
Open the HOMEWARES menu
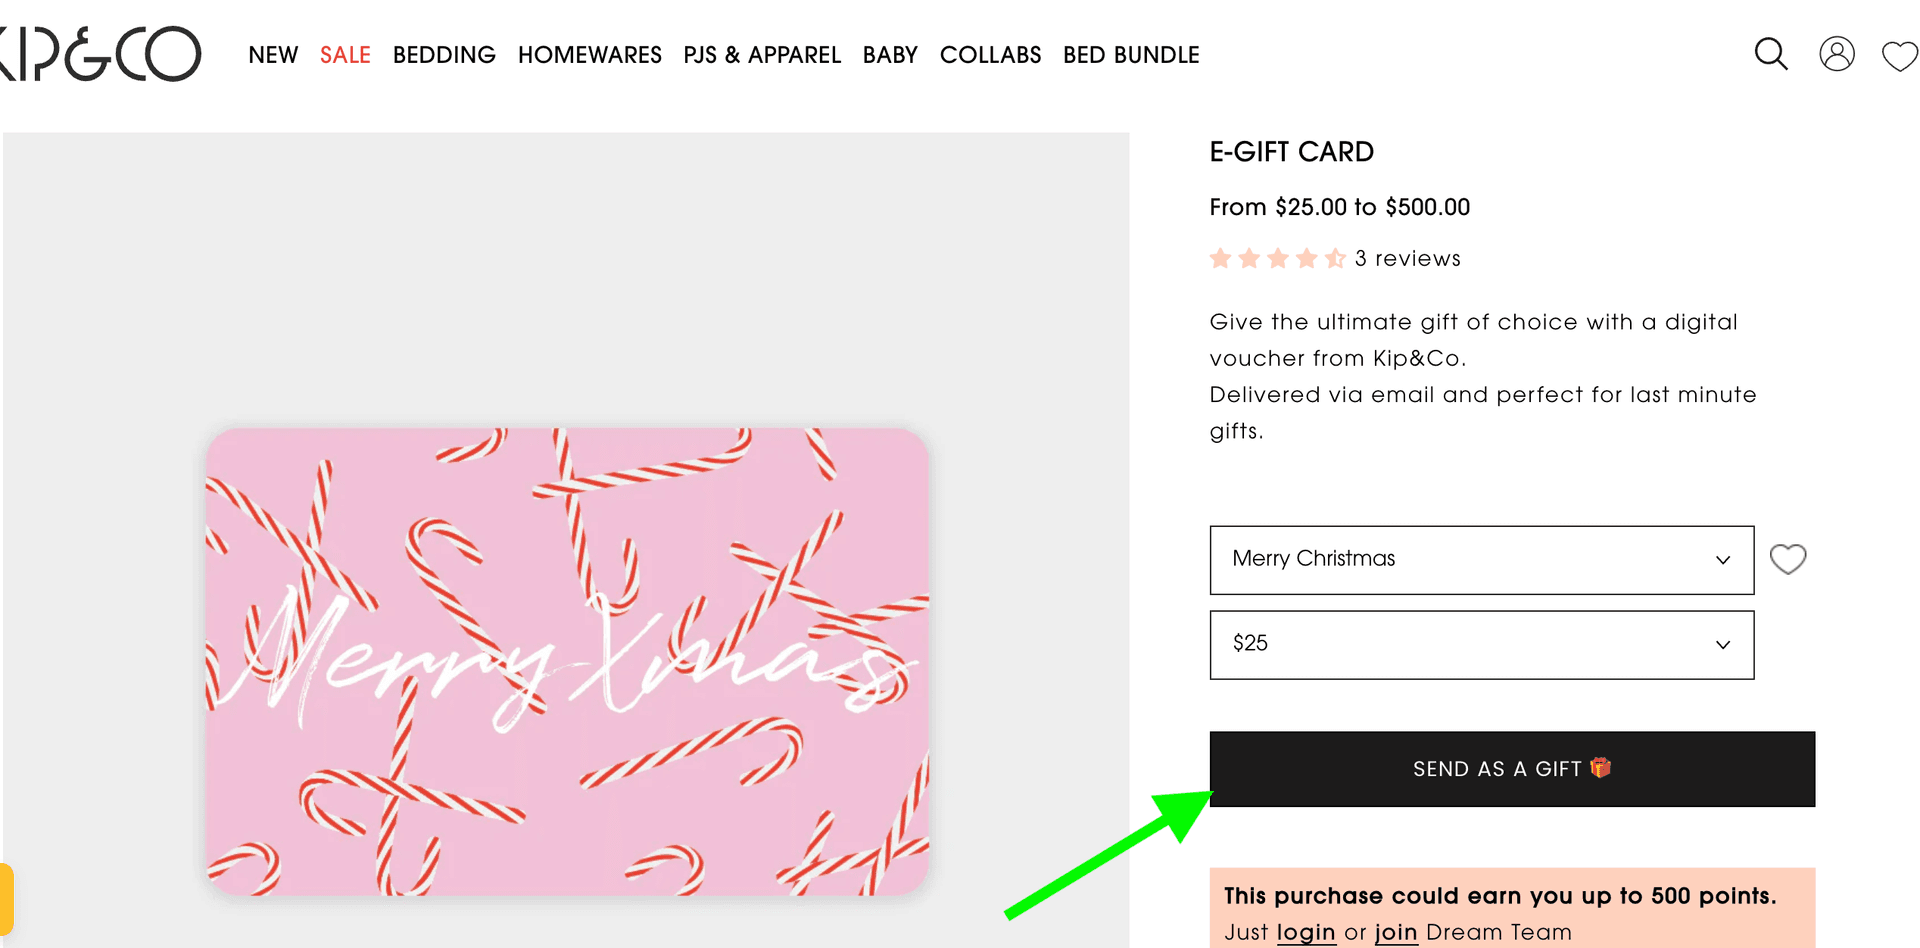click(x=590, y=55)
